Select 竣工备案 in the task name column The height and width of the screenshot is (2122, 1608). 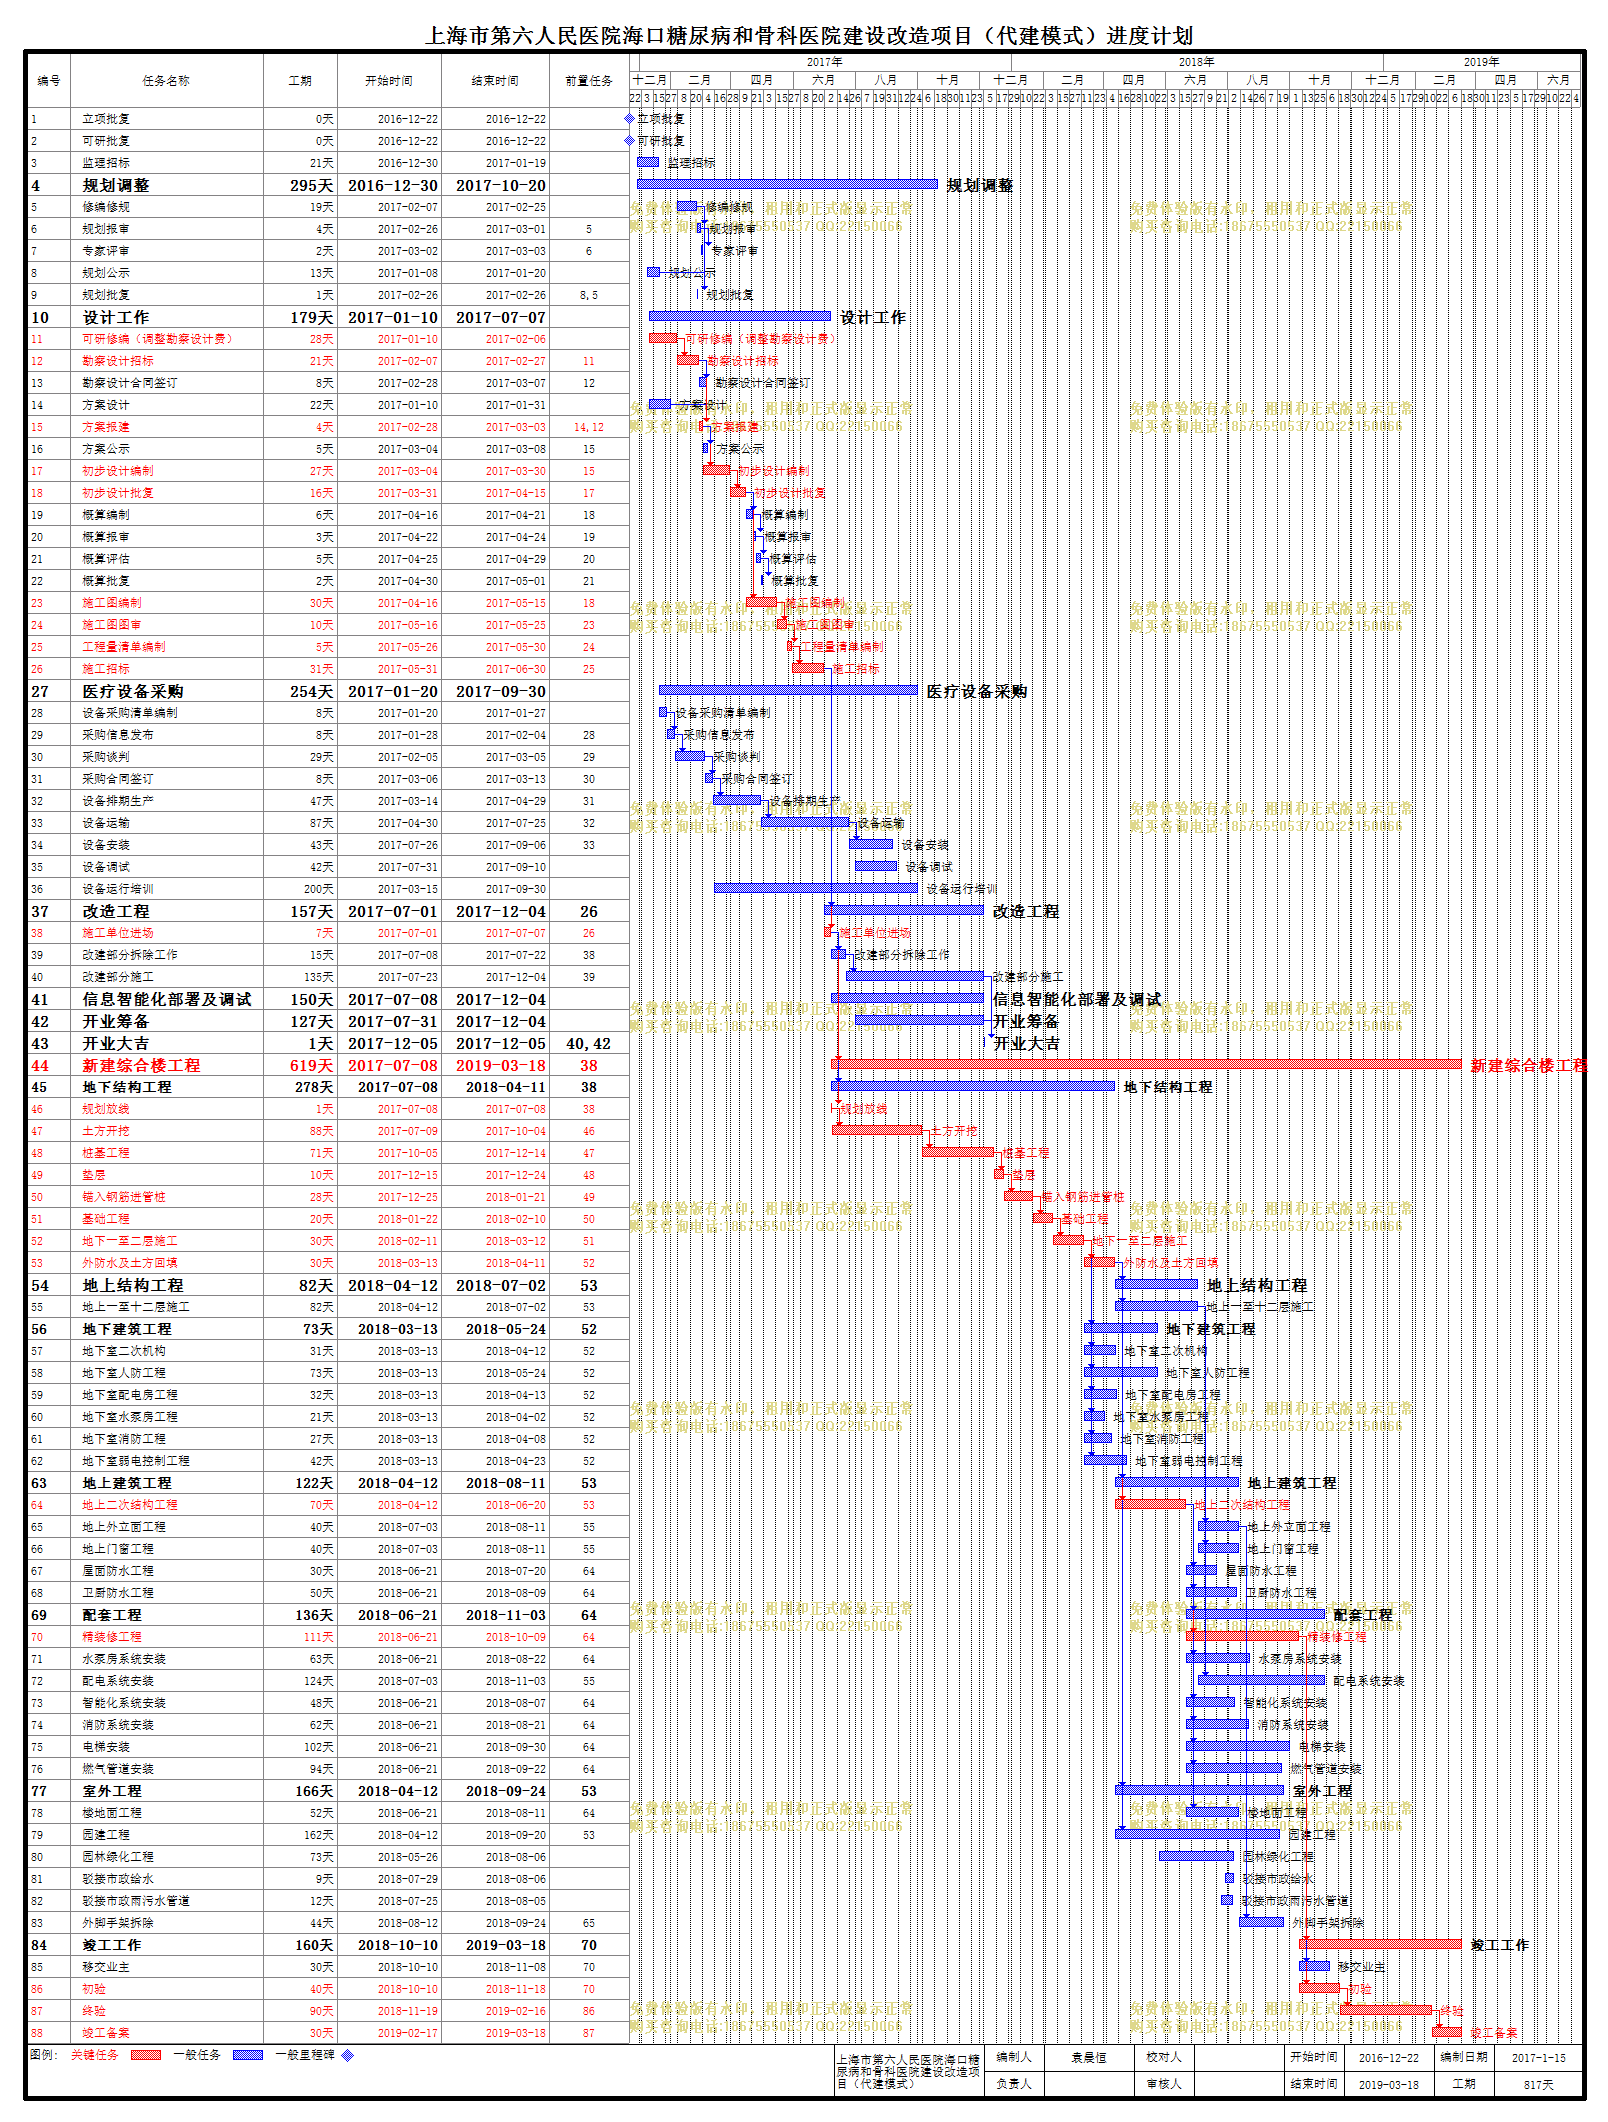[106, 2033]
